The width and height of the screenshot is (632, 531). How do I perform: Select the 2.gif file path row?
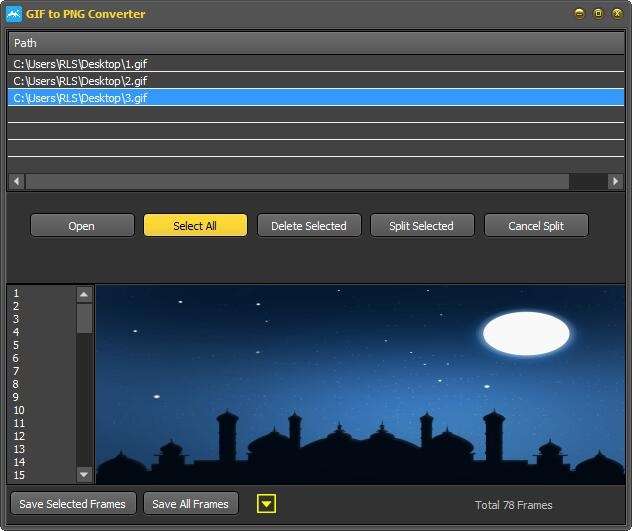coord(316,81)
